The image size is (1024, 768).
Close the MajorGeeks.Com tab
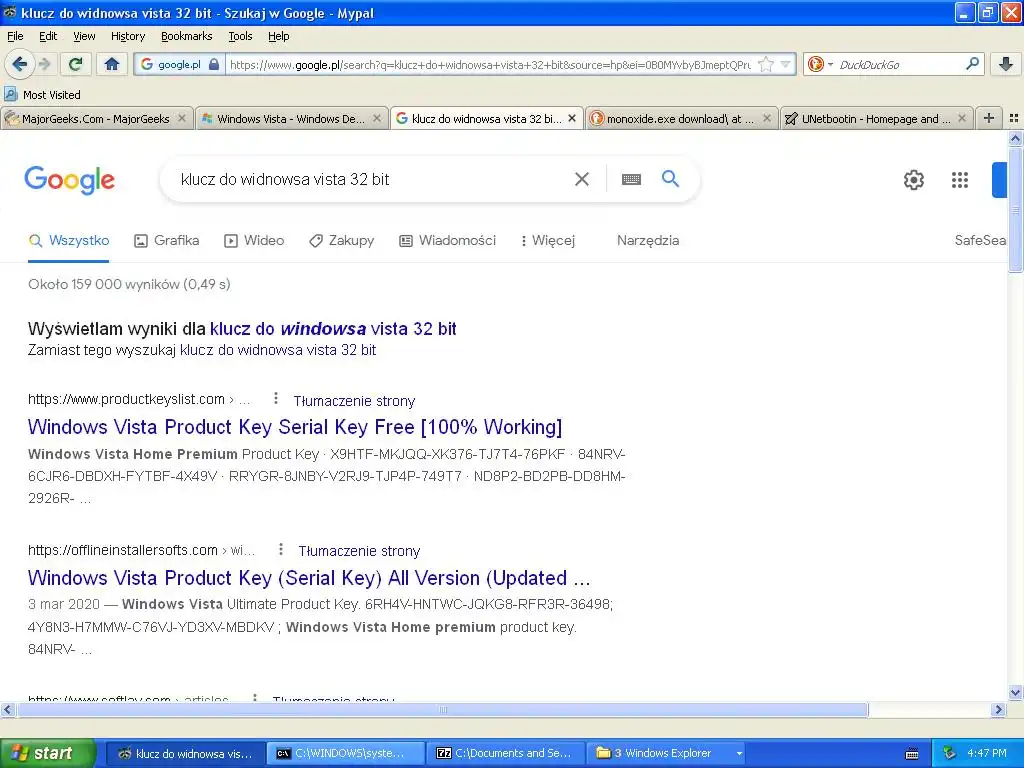tap(182, 118)
